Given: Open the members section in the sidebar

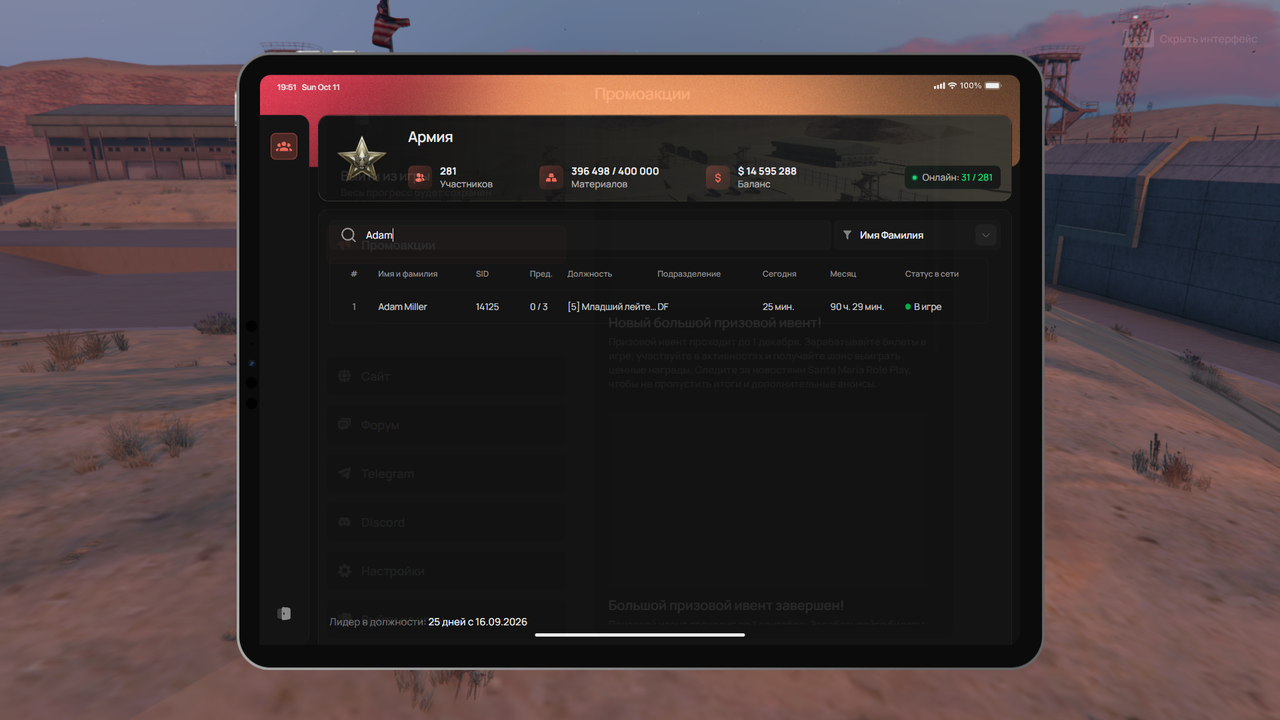Looking at the screenshot, I should coord(284,147).
